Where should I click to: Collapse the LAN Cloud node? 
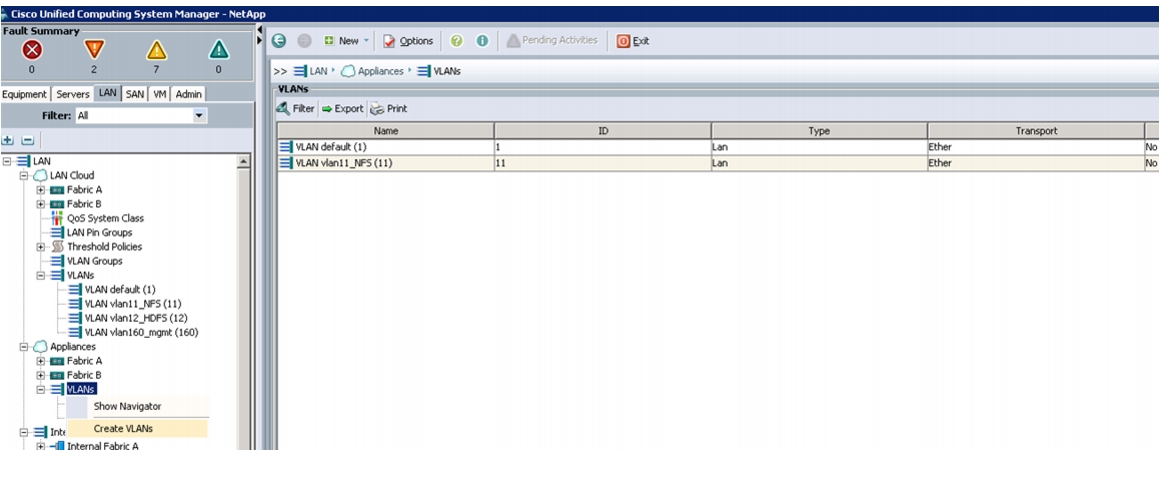tap(24, 176)
